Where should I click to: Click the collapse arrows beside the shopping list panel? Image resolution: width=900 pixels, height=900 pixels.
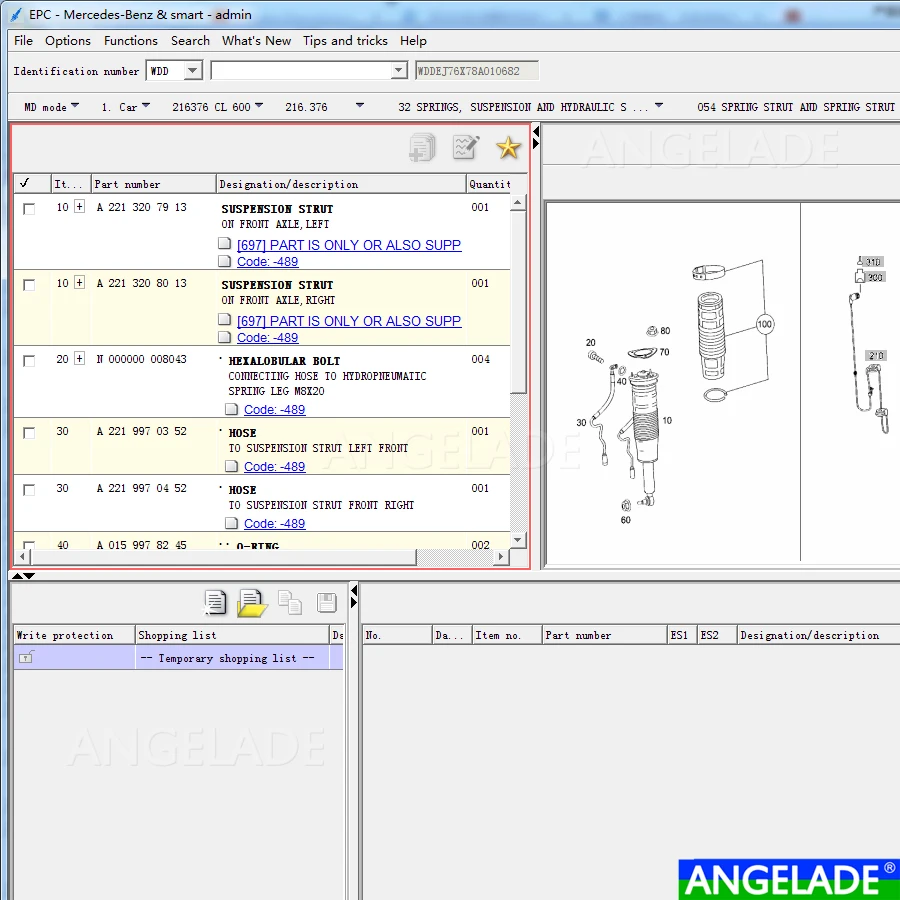tap(354, 596)
